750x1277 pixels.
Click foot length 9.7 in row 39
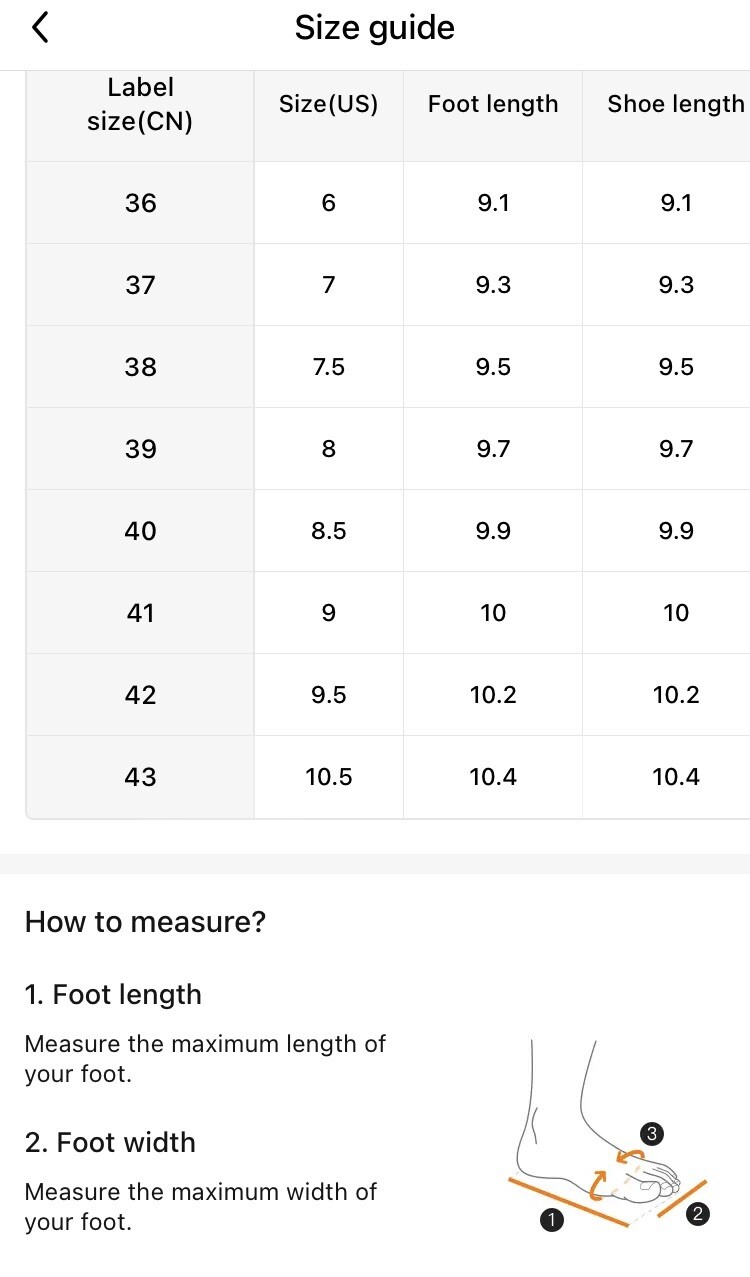click(493, 449)
